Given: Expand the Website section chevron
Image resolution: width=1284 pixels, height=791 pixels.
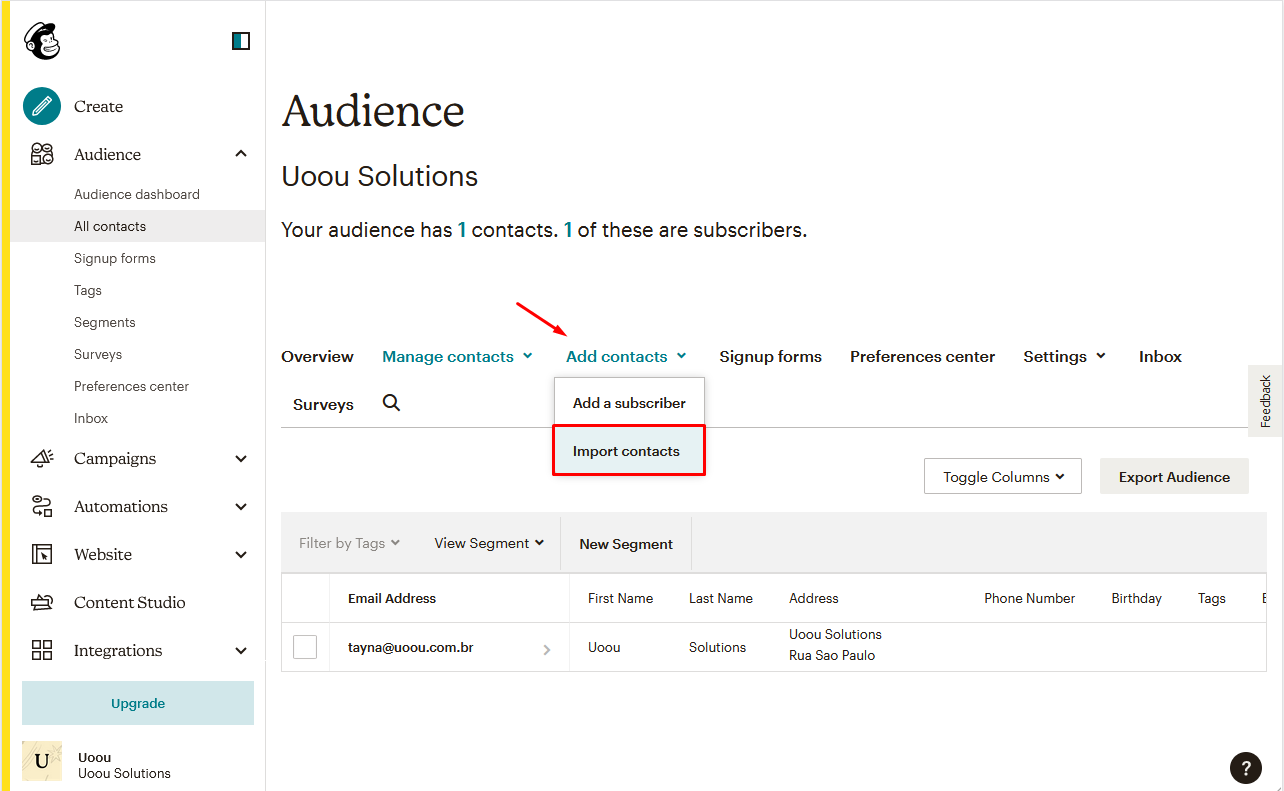Looking at the screenshot, I should tap(241, 554).
